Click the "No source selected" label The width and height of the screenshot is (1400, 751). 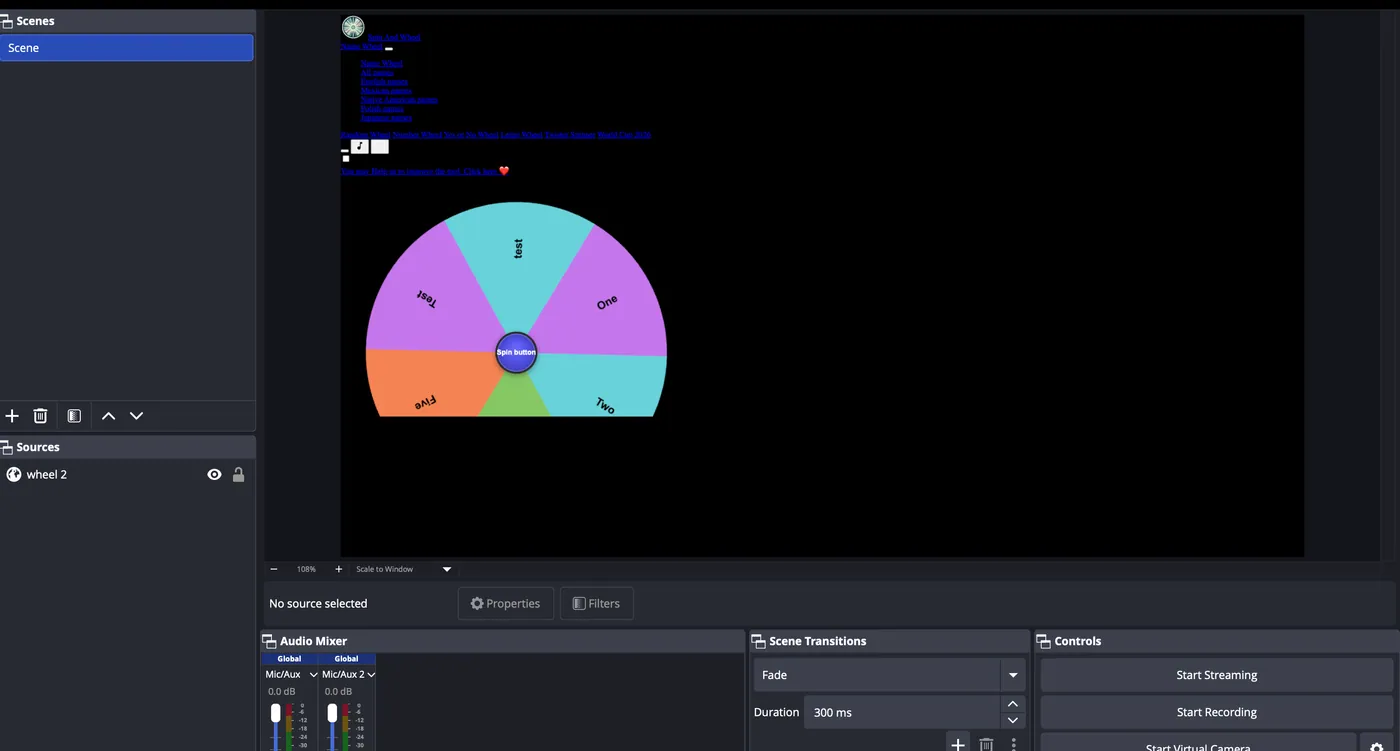coord(318,604)
